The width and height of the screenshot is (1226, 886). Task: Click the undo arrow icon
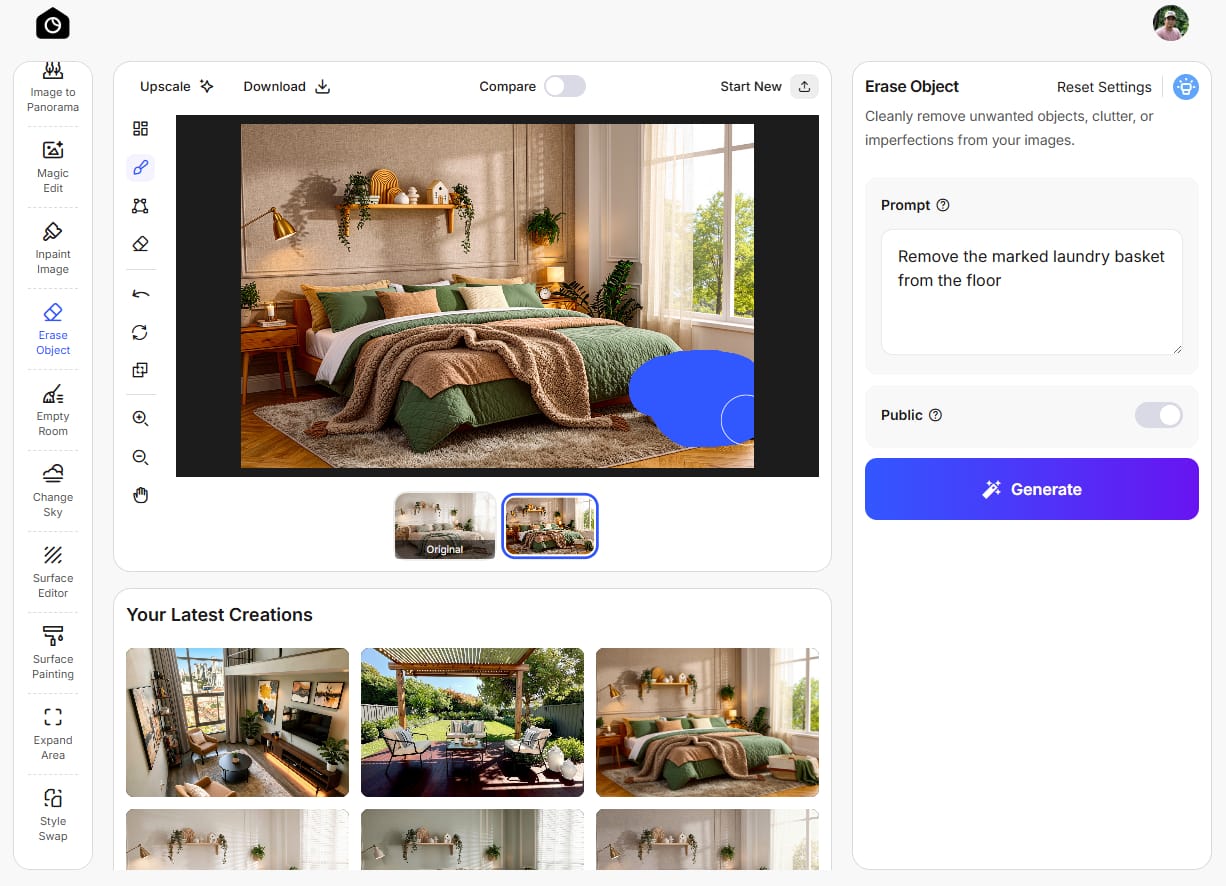pyautogui.click(x=141, y=294)
